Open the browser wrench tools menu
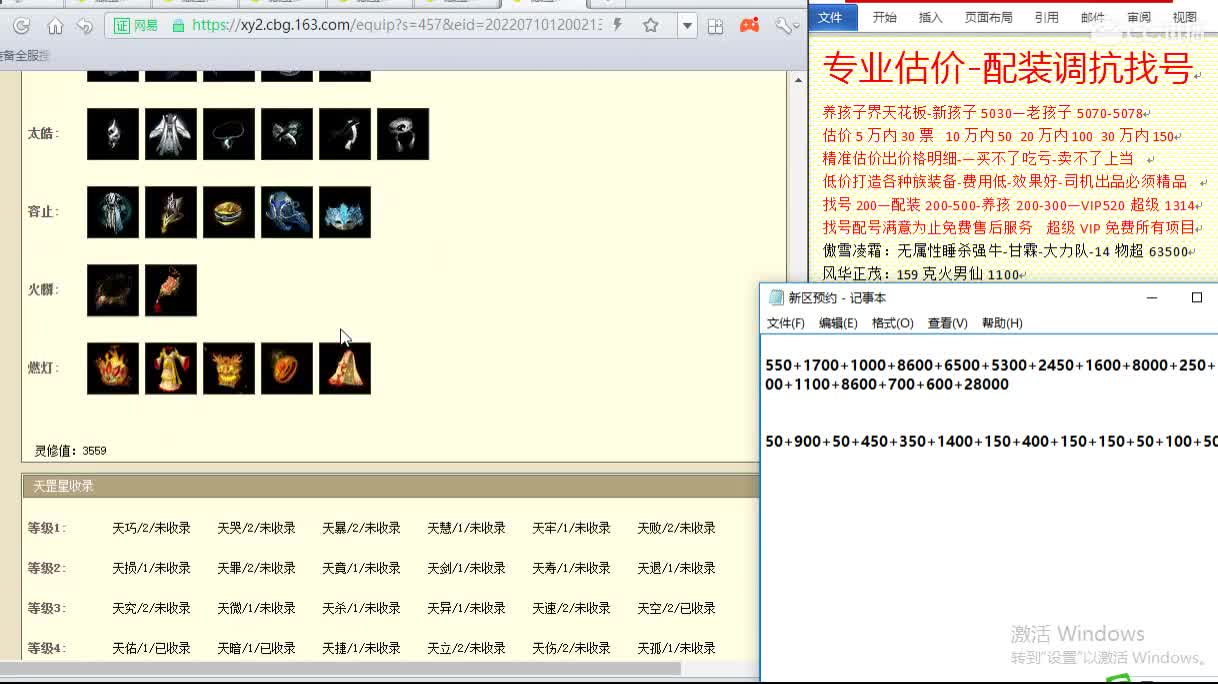This screenshot has height=684, width=1218. coord(783,26)
